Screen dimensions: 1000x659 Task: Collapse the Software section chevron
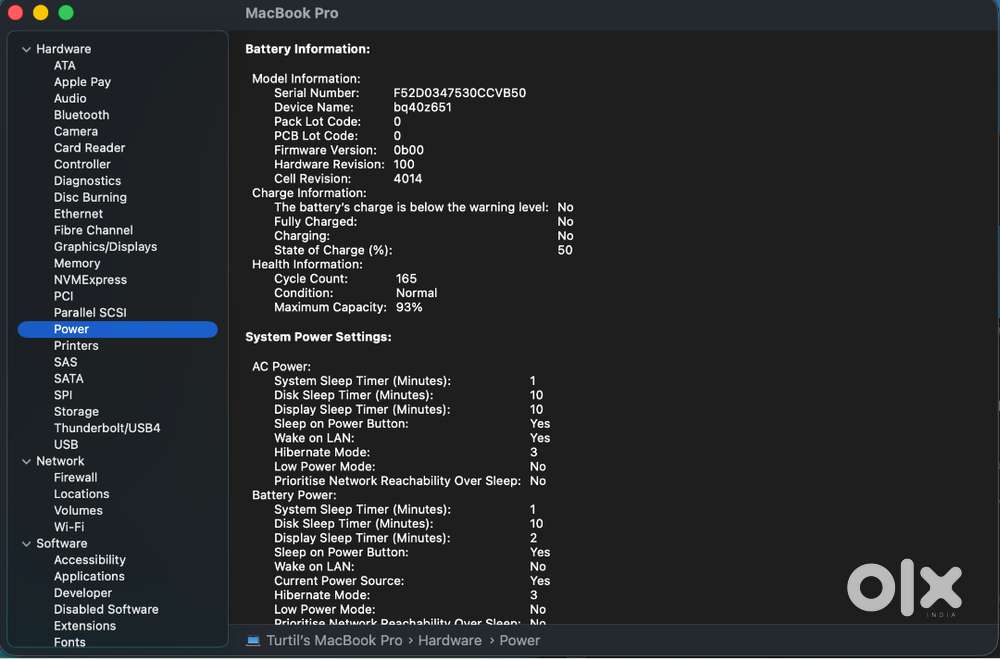[26, 544]
